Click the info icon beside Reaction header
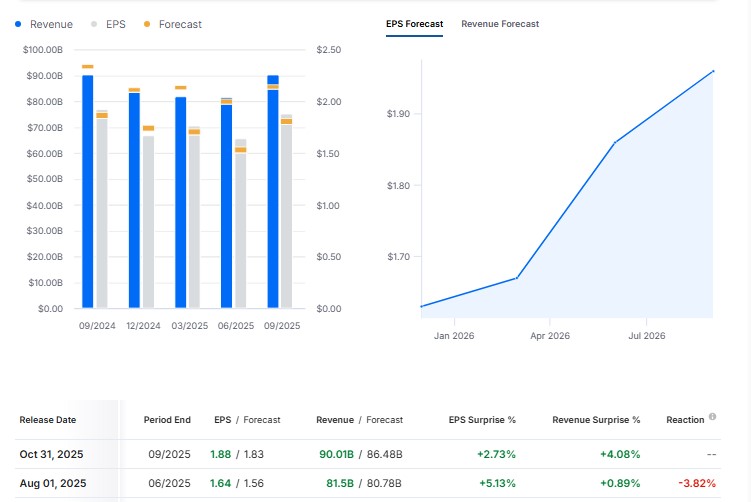This screenshot has height=502, width=751. 712,417
